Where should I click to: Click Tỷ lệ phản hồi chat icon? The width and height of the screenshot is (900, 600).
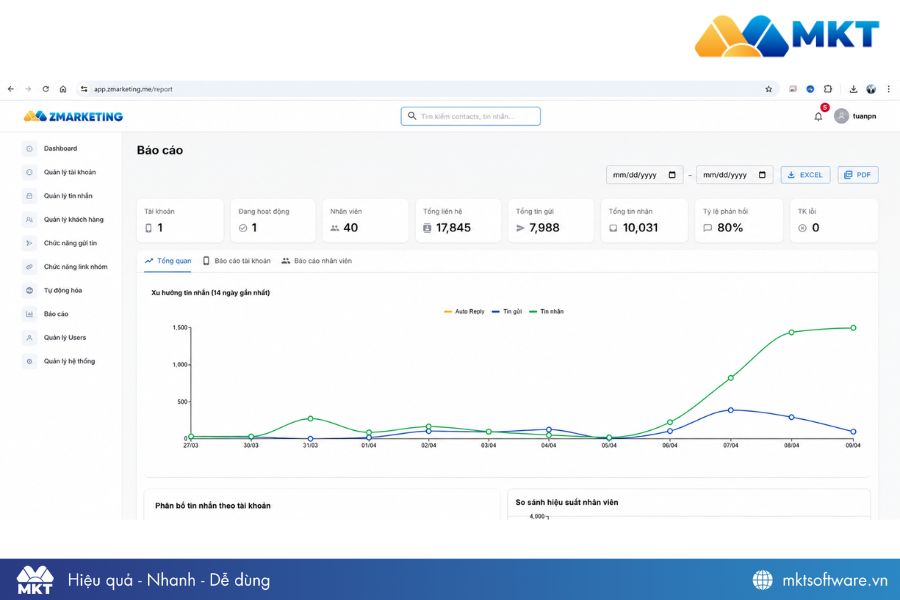pyautogui.click(x=707, y=228)
